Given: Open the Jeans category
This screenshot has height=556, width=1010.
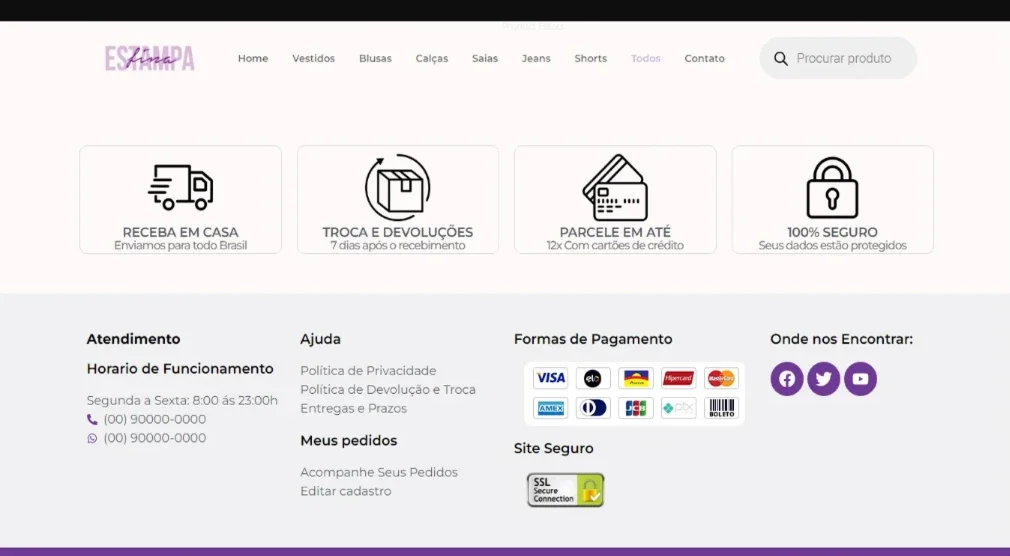Looking at the screenshot, I should point(536,59).
